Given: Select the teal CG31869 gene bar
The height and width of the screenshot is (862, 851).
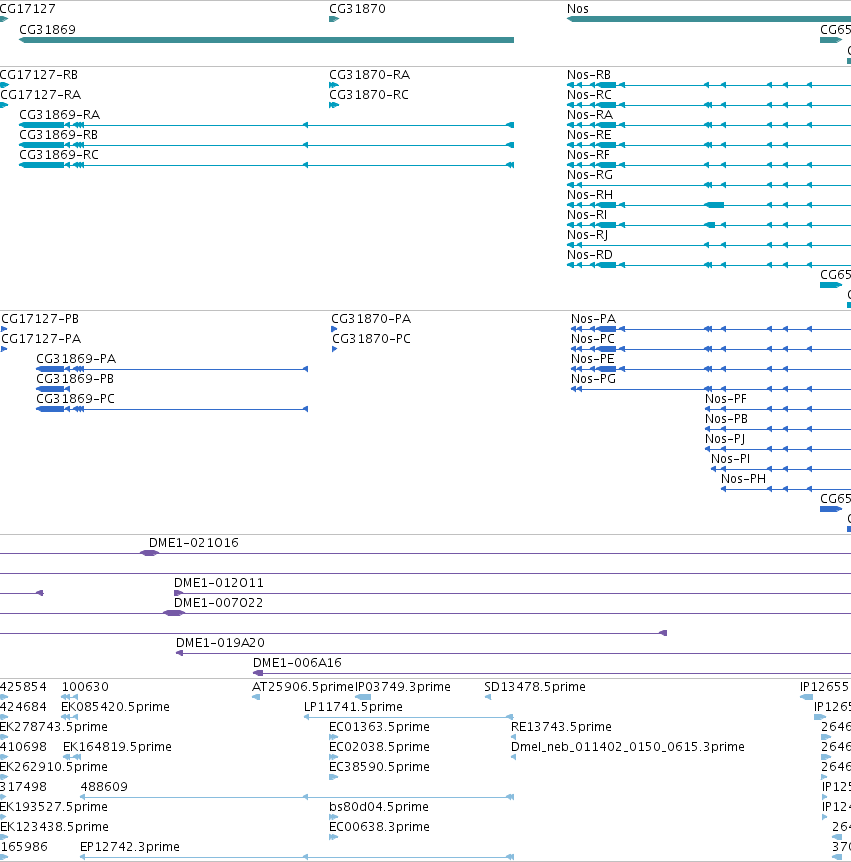Looking at the screenshot, I should coord(267,40).
